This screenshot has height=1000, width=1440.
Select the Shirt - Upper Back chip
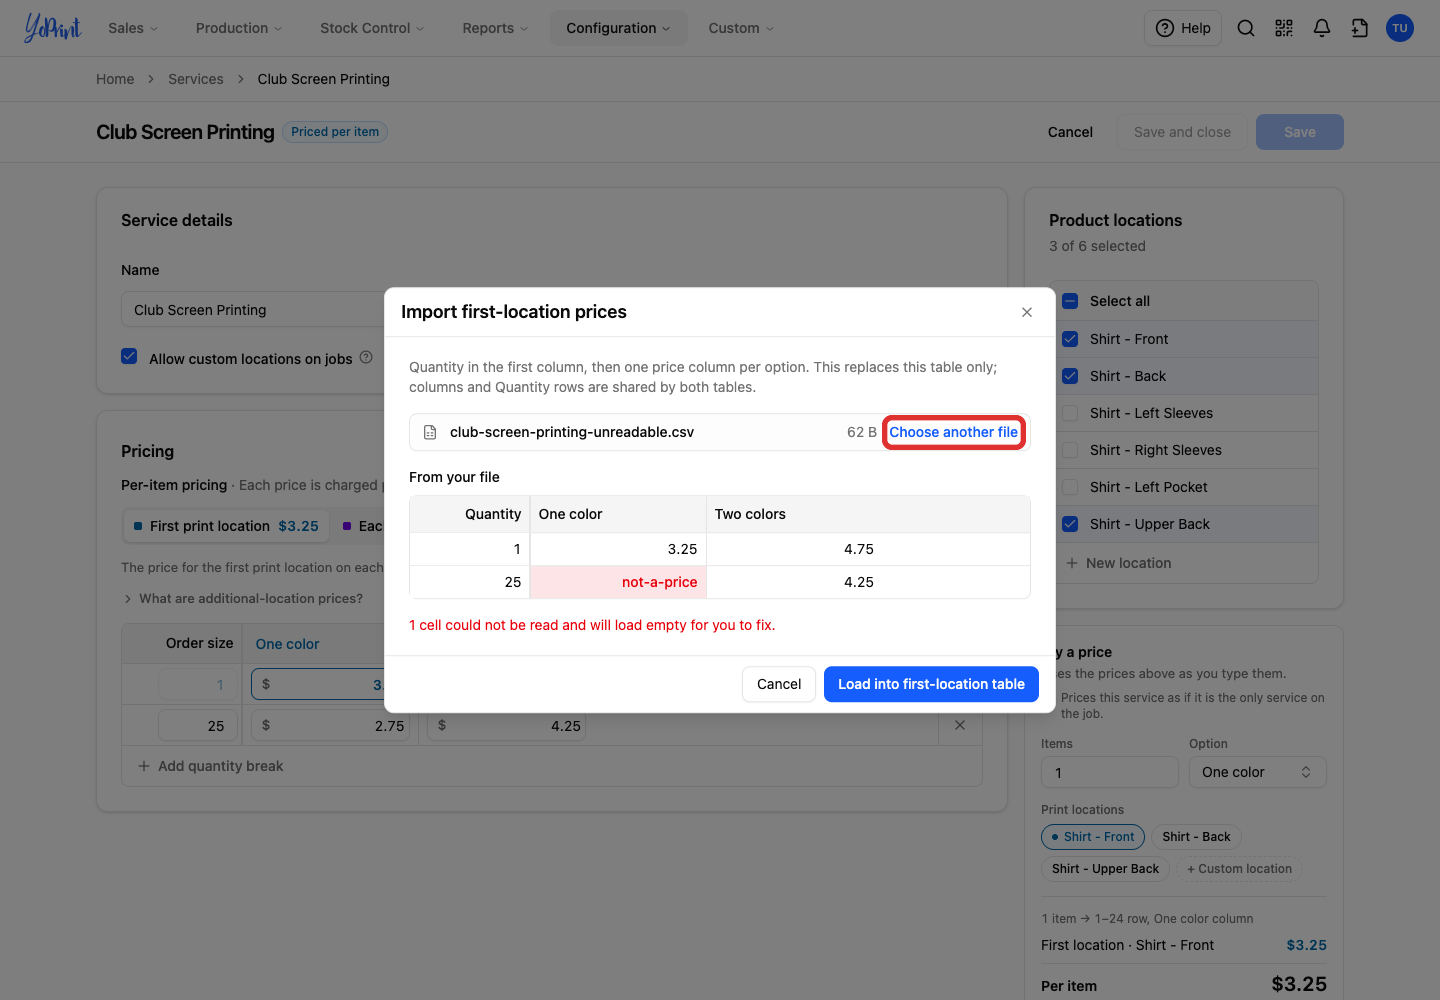[x=1105, y=869]
